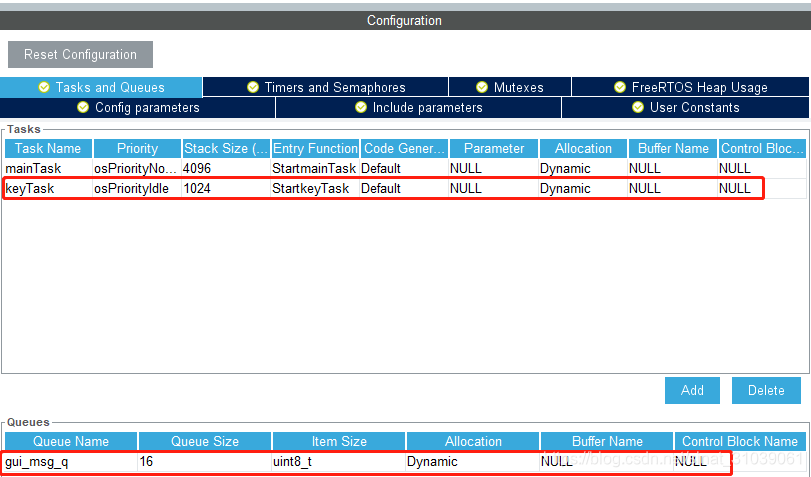811x477 pixels.
Task: Click the Reset Configuration button
Action: point(80,54)
